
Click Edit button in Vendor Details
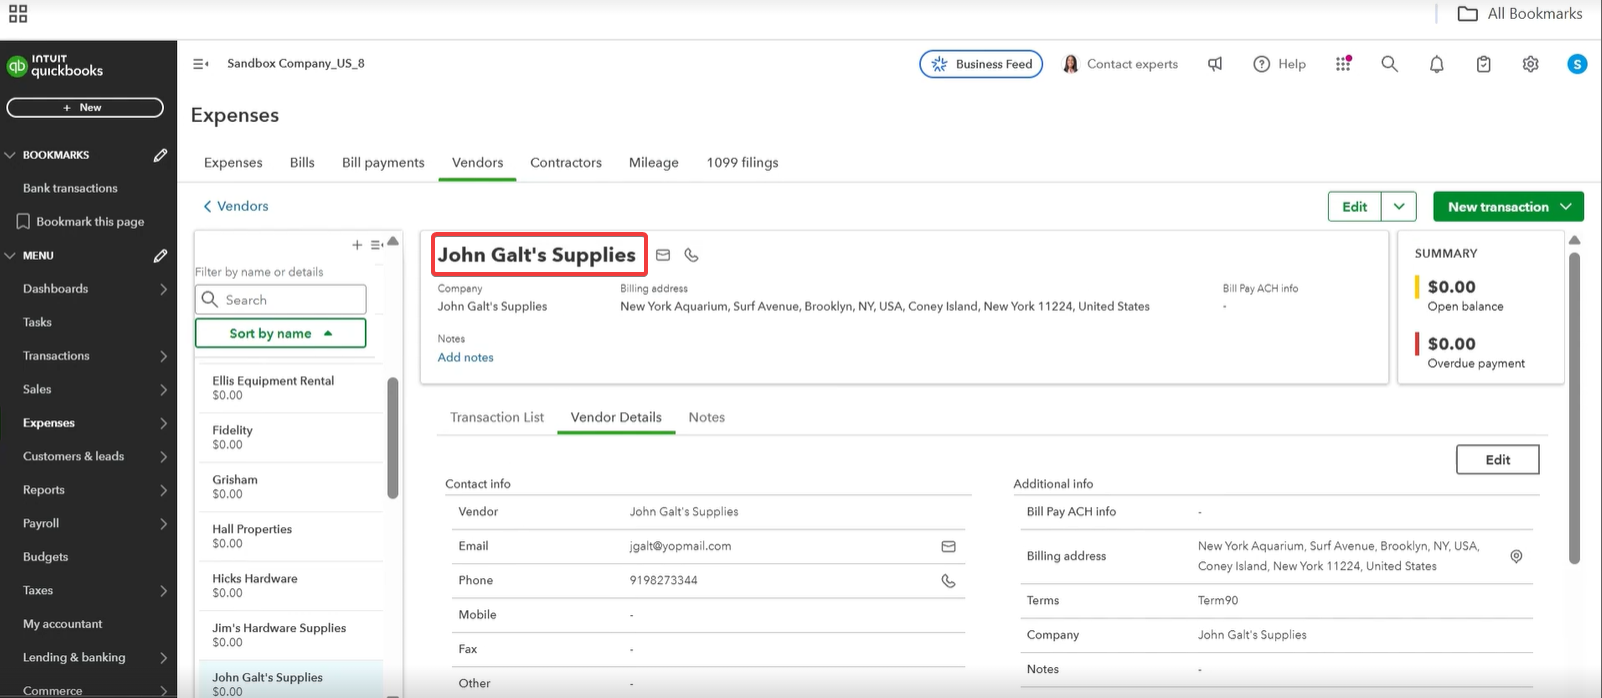click(x=1498, y=460)
